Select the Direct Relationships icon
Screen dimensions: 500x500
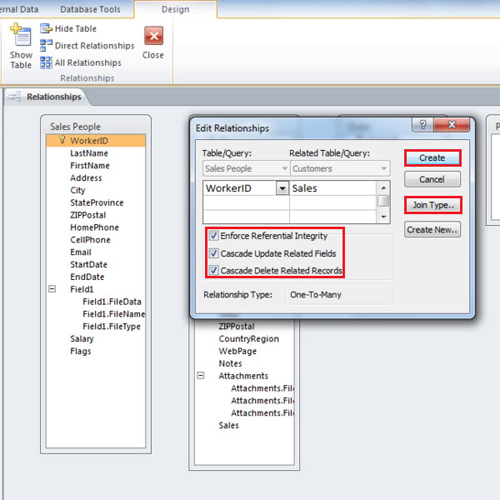[x=46, y=46]
